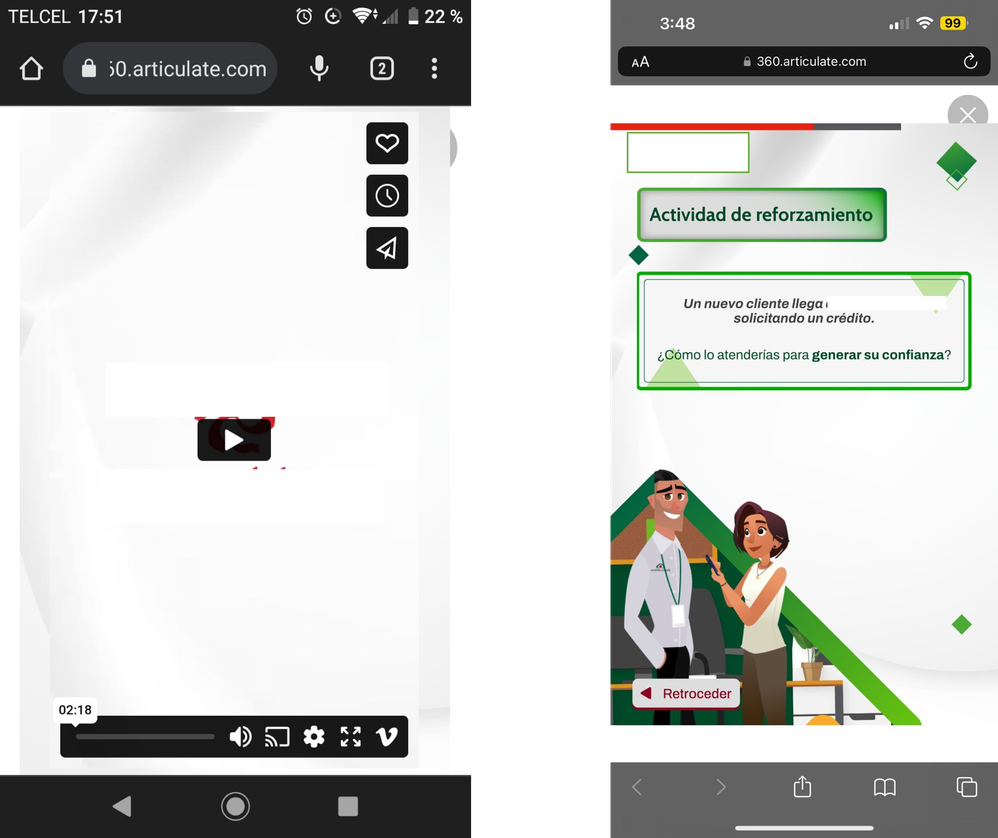Mute the video via speaker icon

pos(240,737)
